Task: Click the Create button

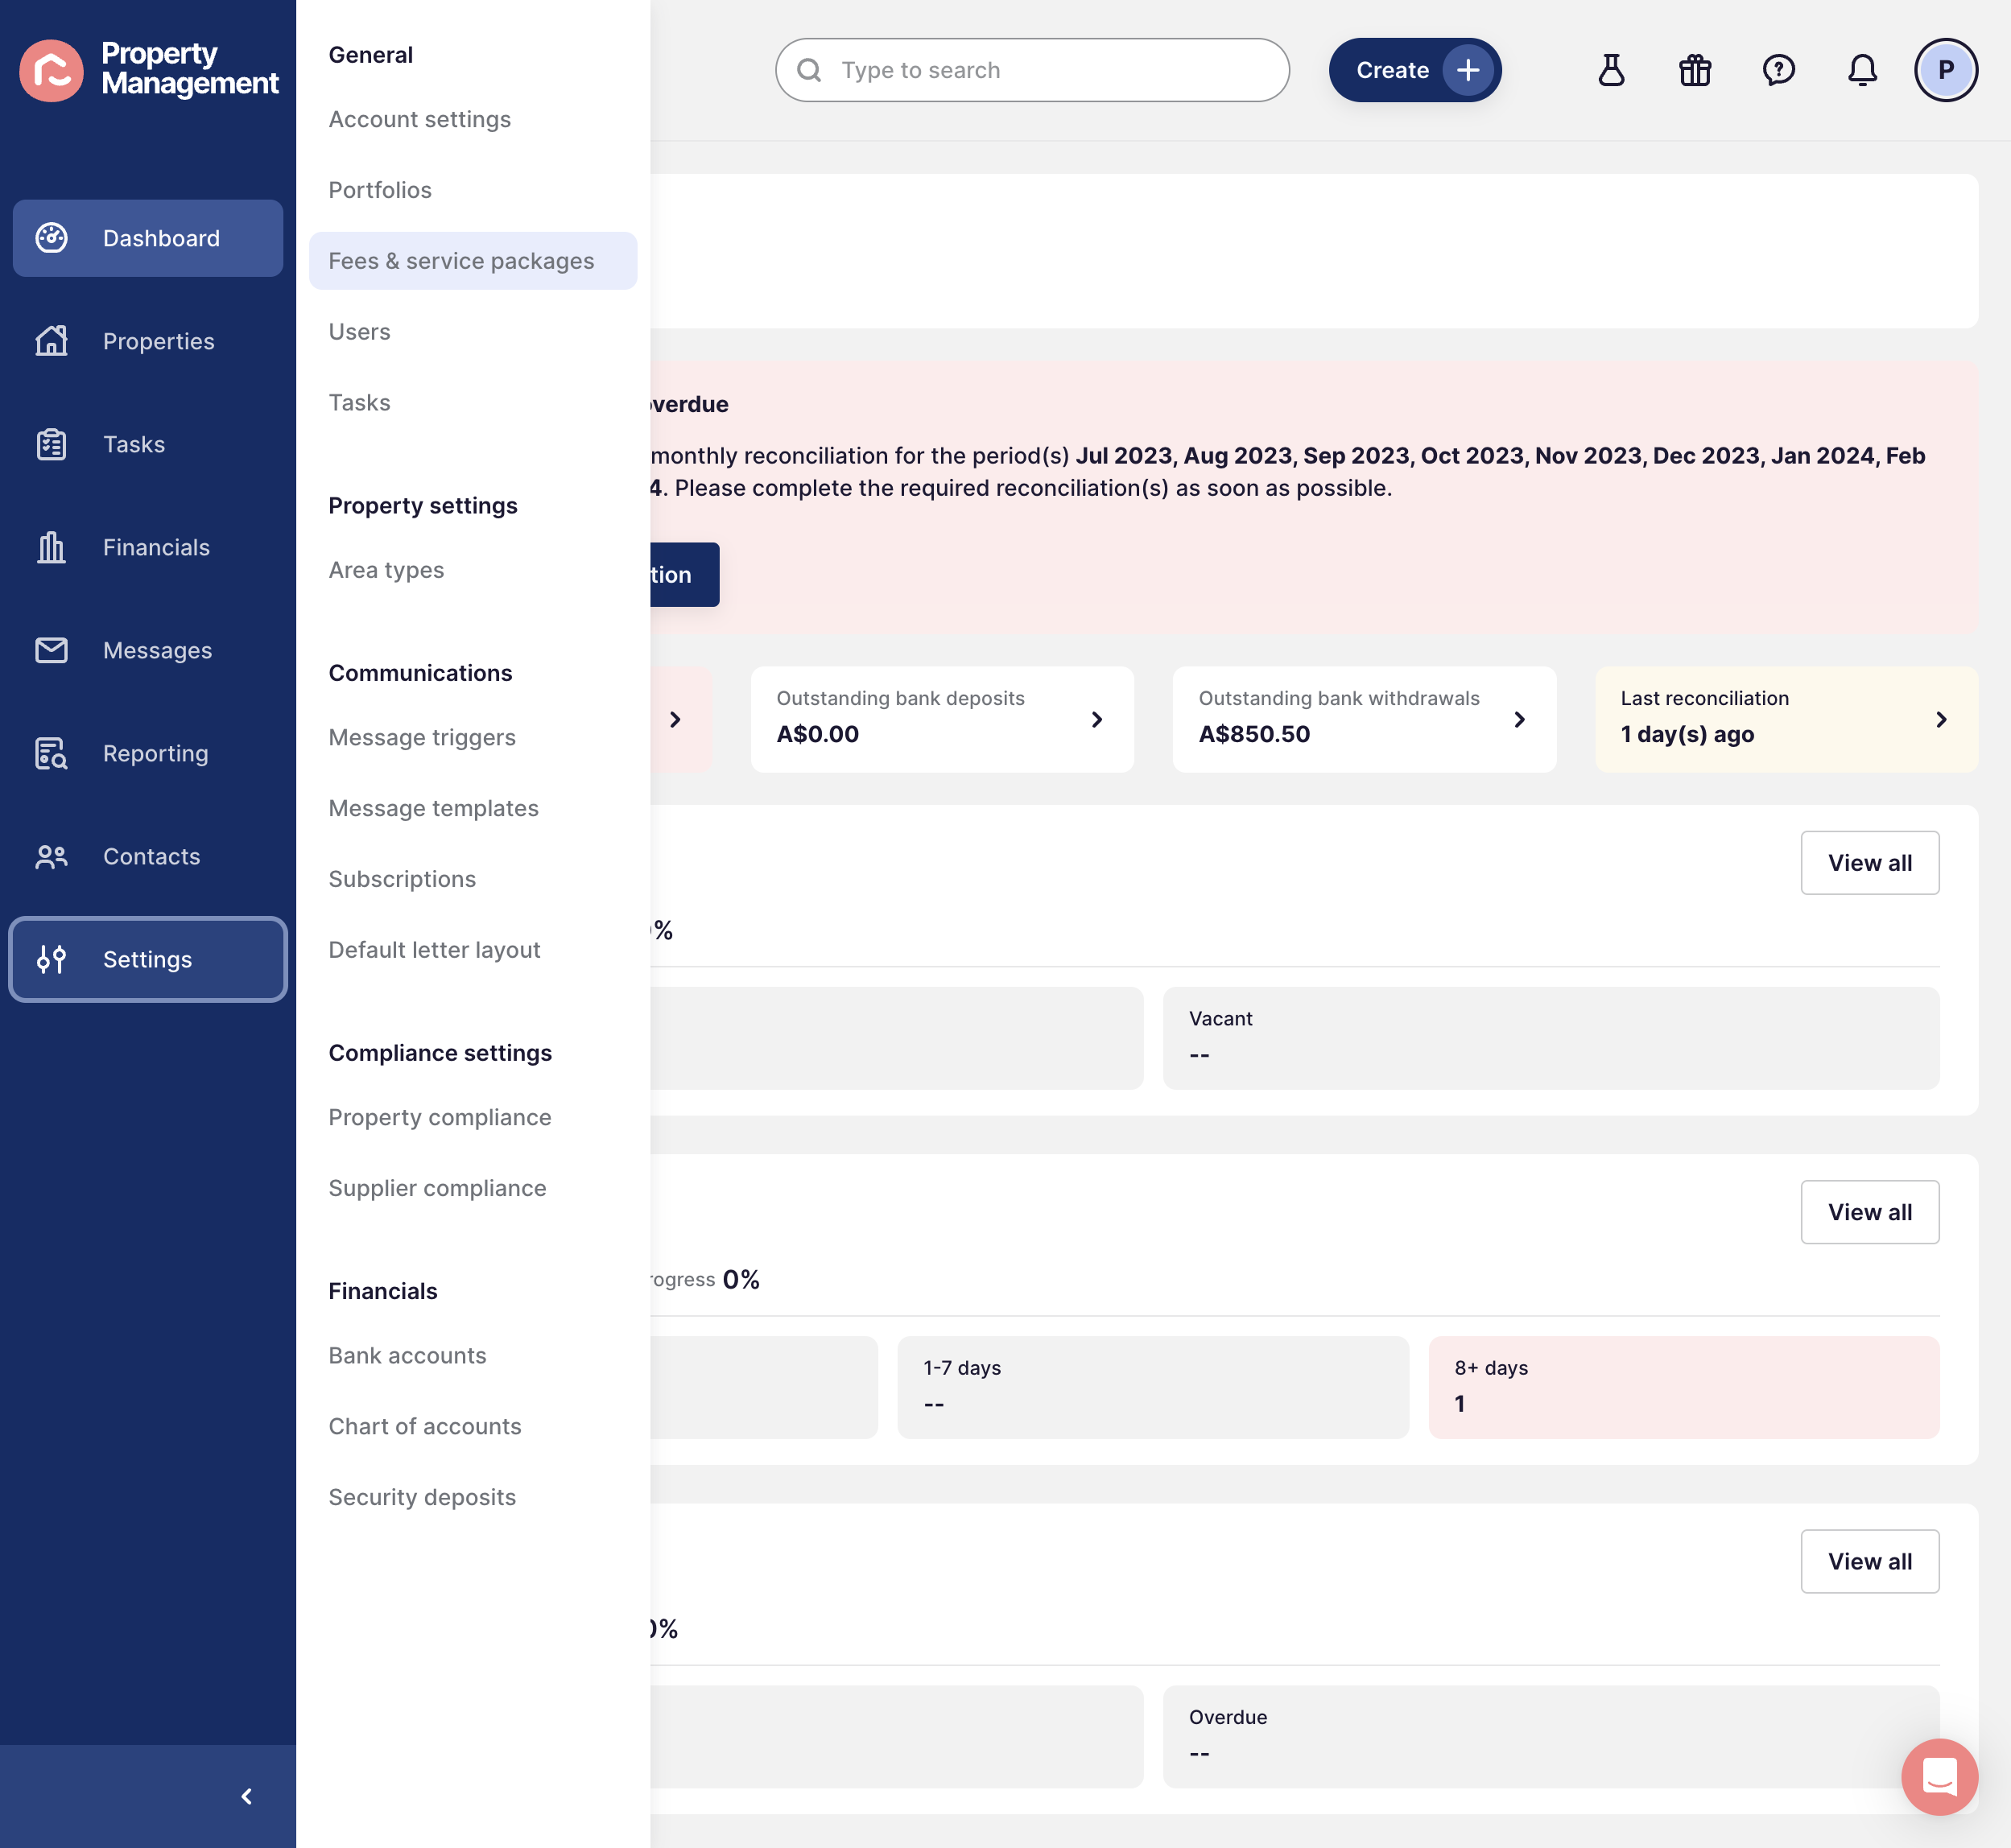Action: [x=1414, y=70]
